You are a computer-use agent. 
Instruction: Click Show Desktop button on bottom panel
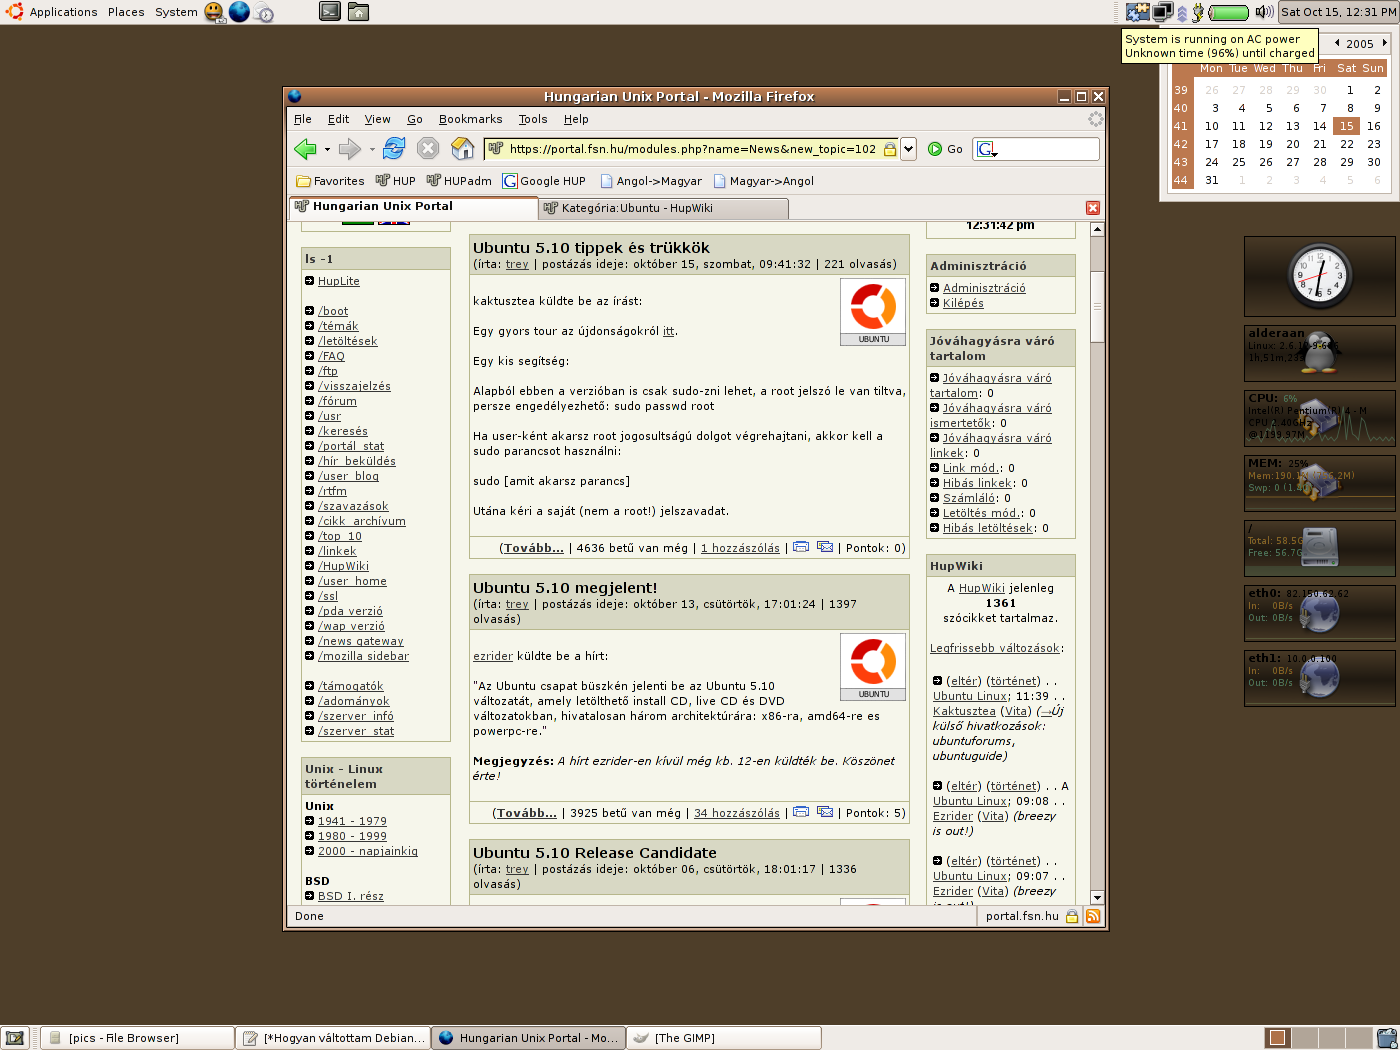click(x=14, y=1038)
